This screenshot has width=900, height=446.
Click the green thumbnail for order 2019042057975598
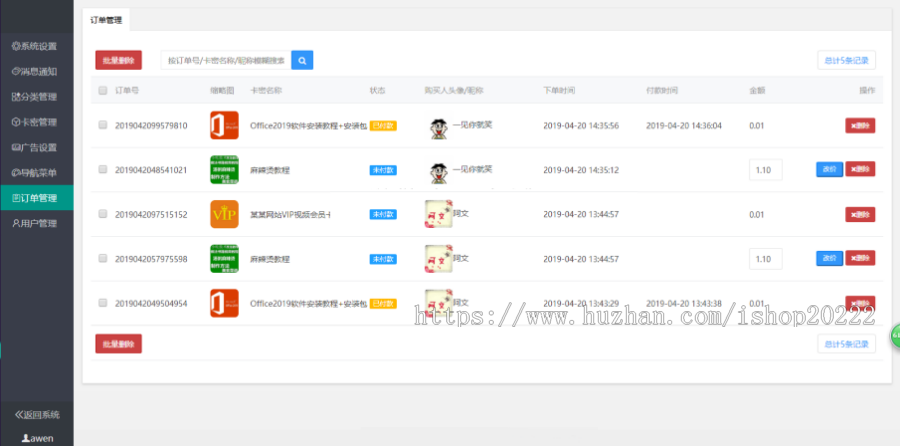click(x=224, y=259)
